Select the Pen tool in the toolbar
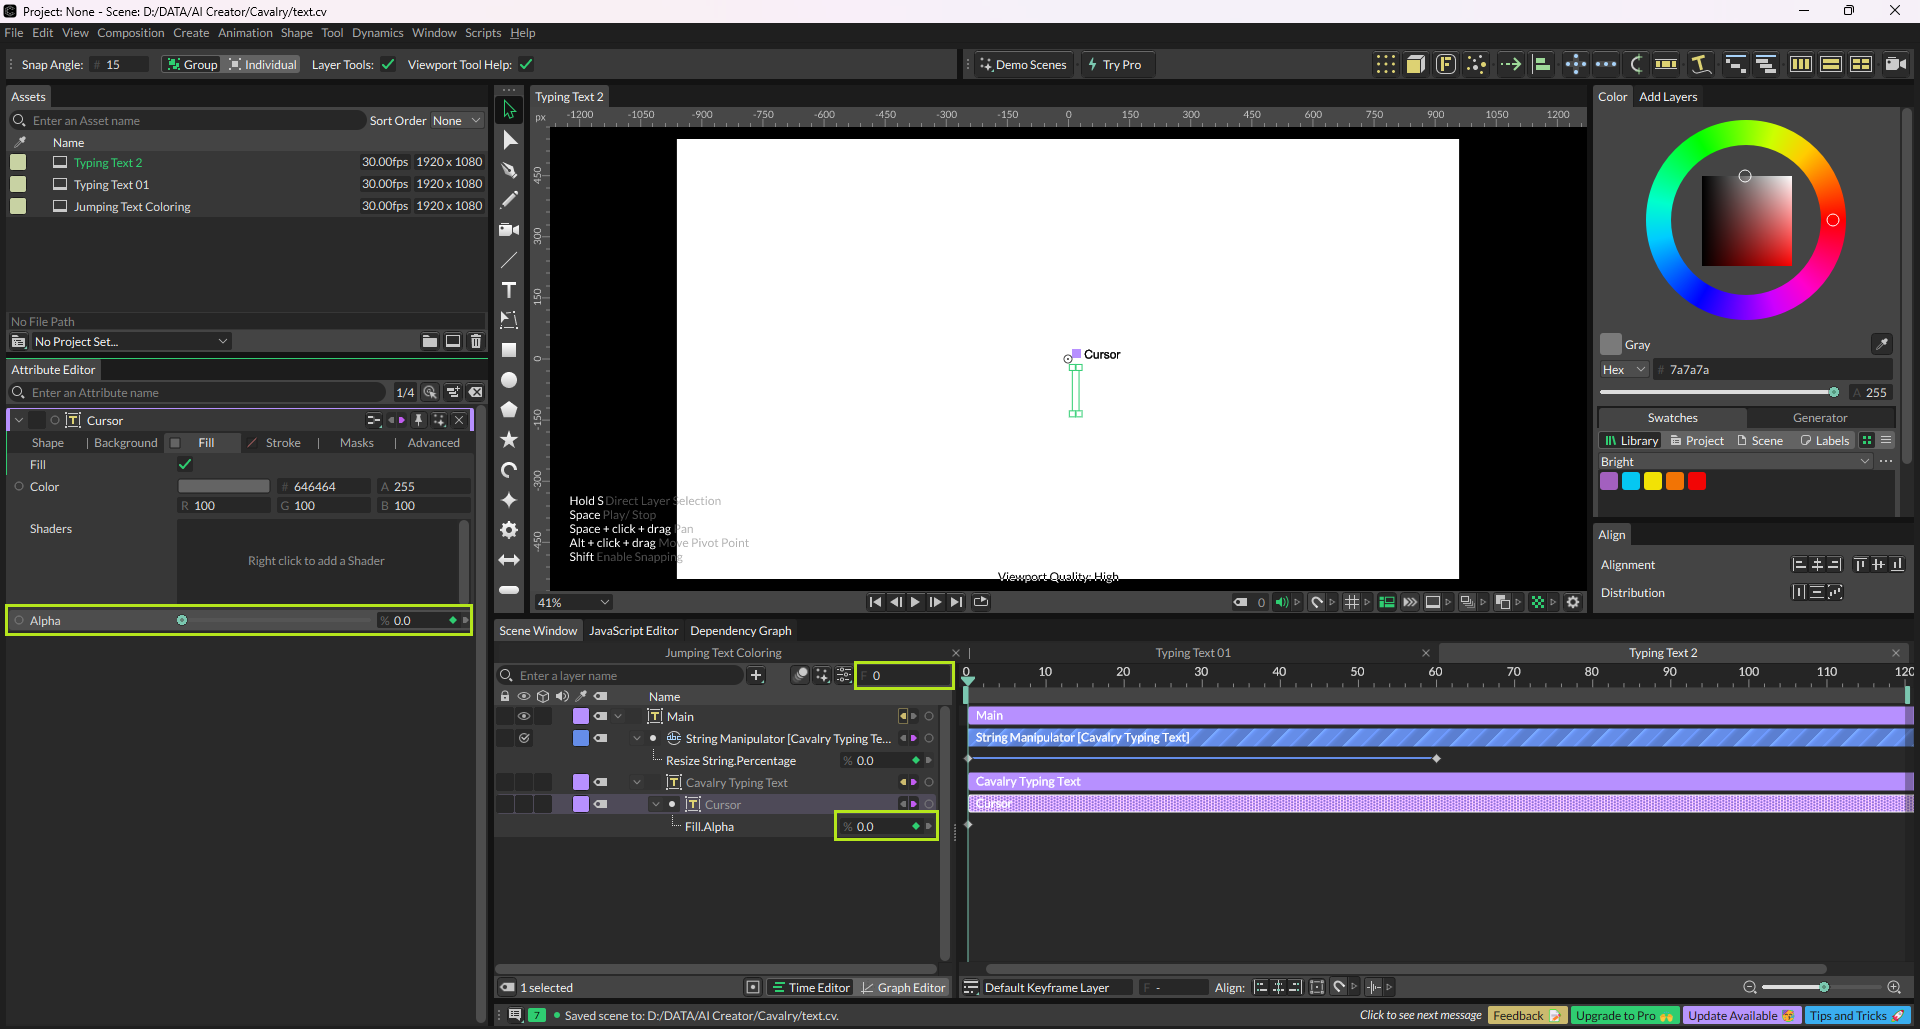The image size is (1920, 1029). pyautogui.click(x=509, y=170)
